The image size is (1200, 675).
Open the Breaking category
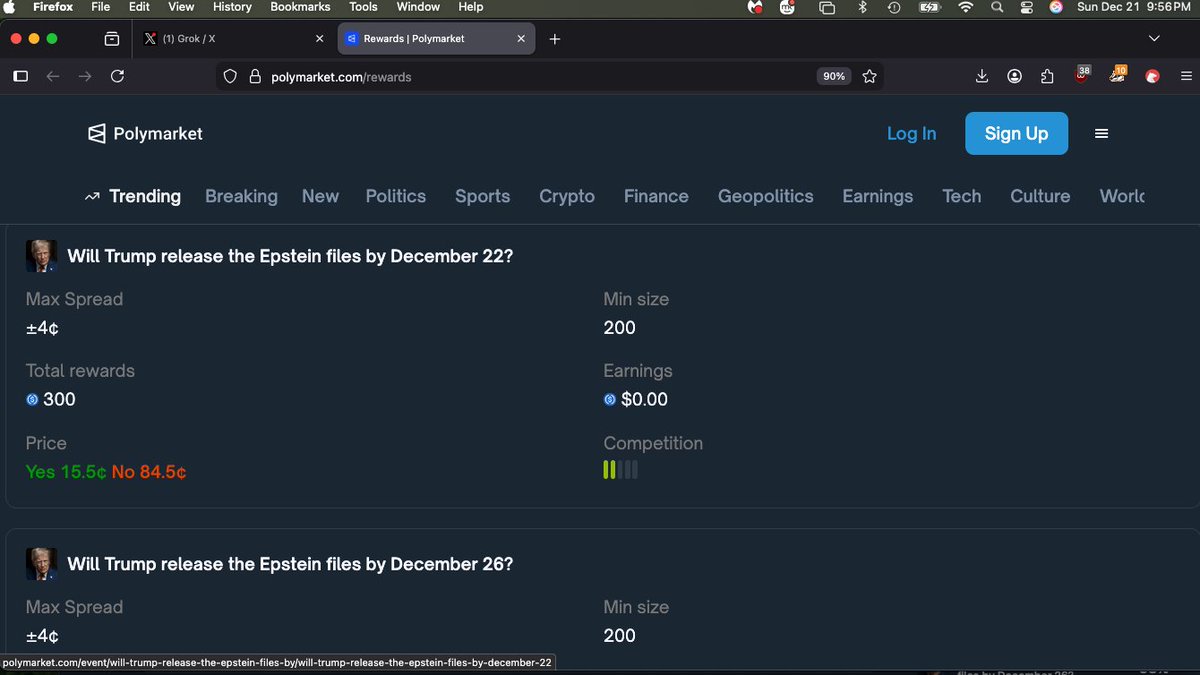(241, 196)
